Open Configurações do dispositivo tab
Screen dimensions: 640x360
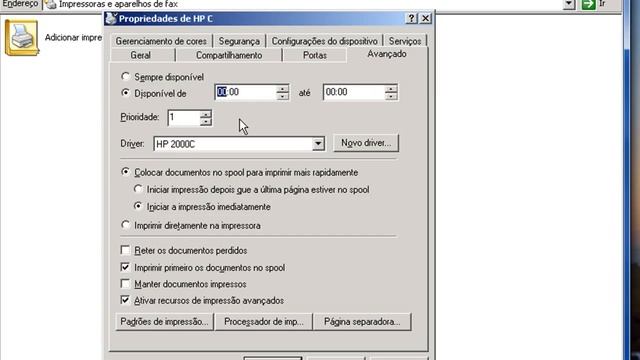pyautogui.click(x=324, y=41)
